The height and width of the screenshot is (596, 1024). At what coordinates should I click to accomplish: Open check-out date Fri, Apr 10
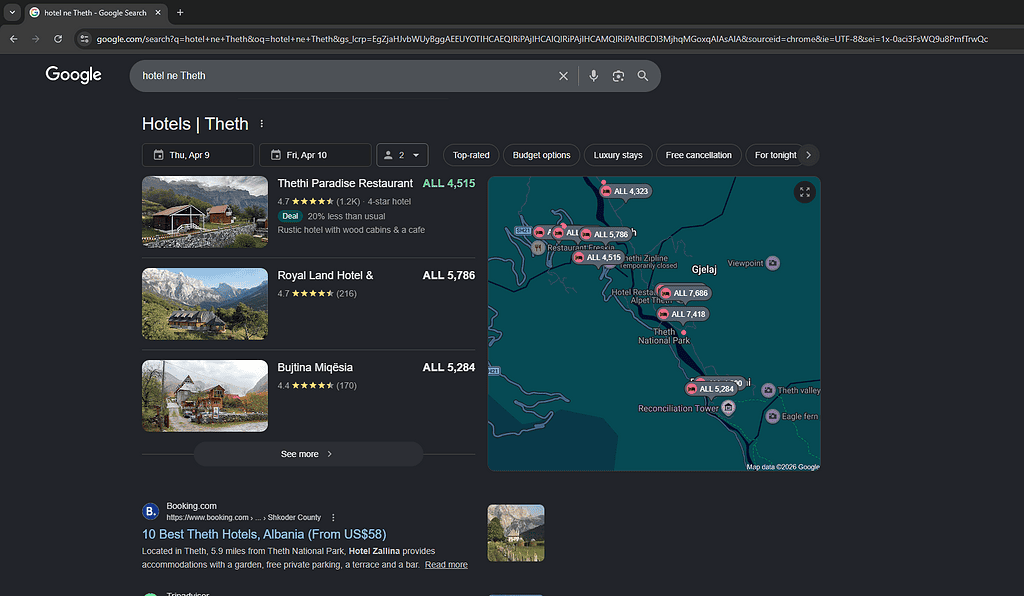coord(315,155)
